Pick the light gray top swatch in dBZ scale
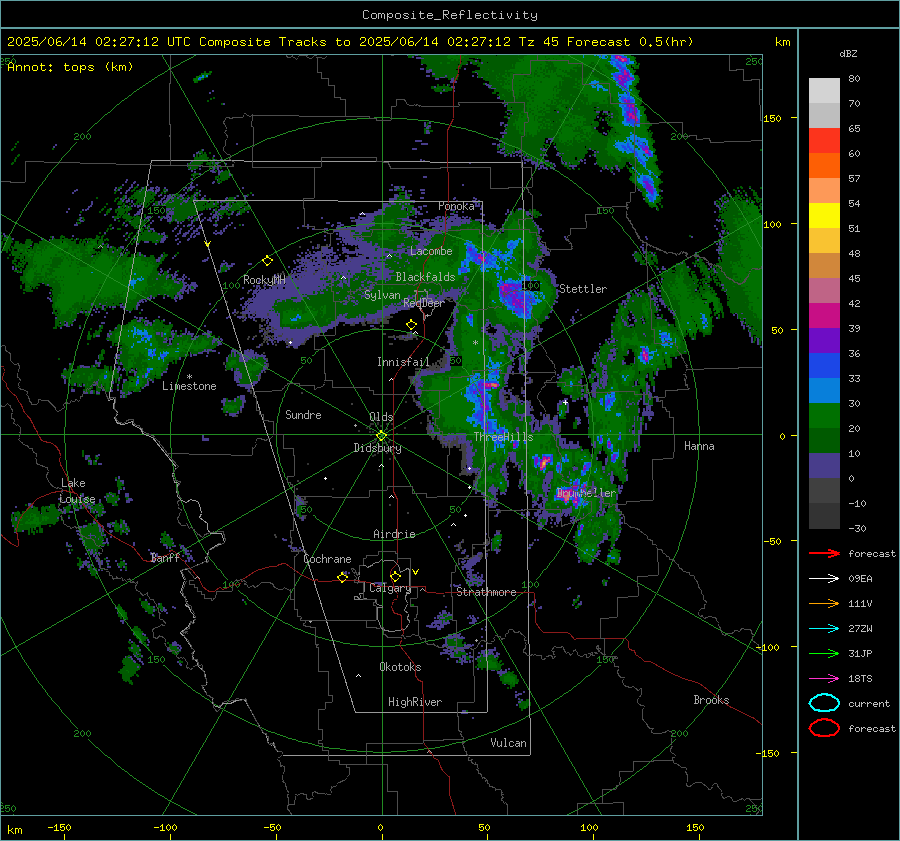 [824, 91]
